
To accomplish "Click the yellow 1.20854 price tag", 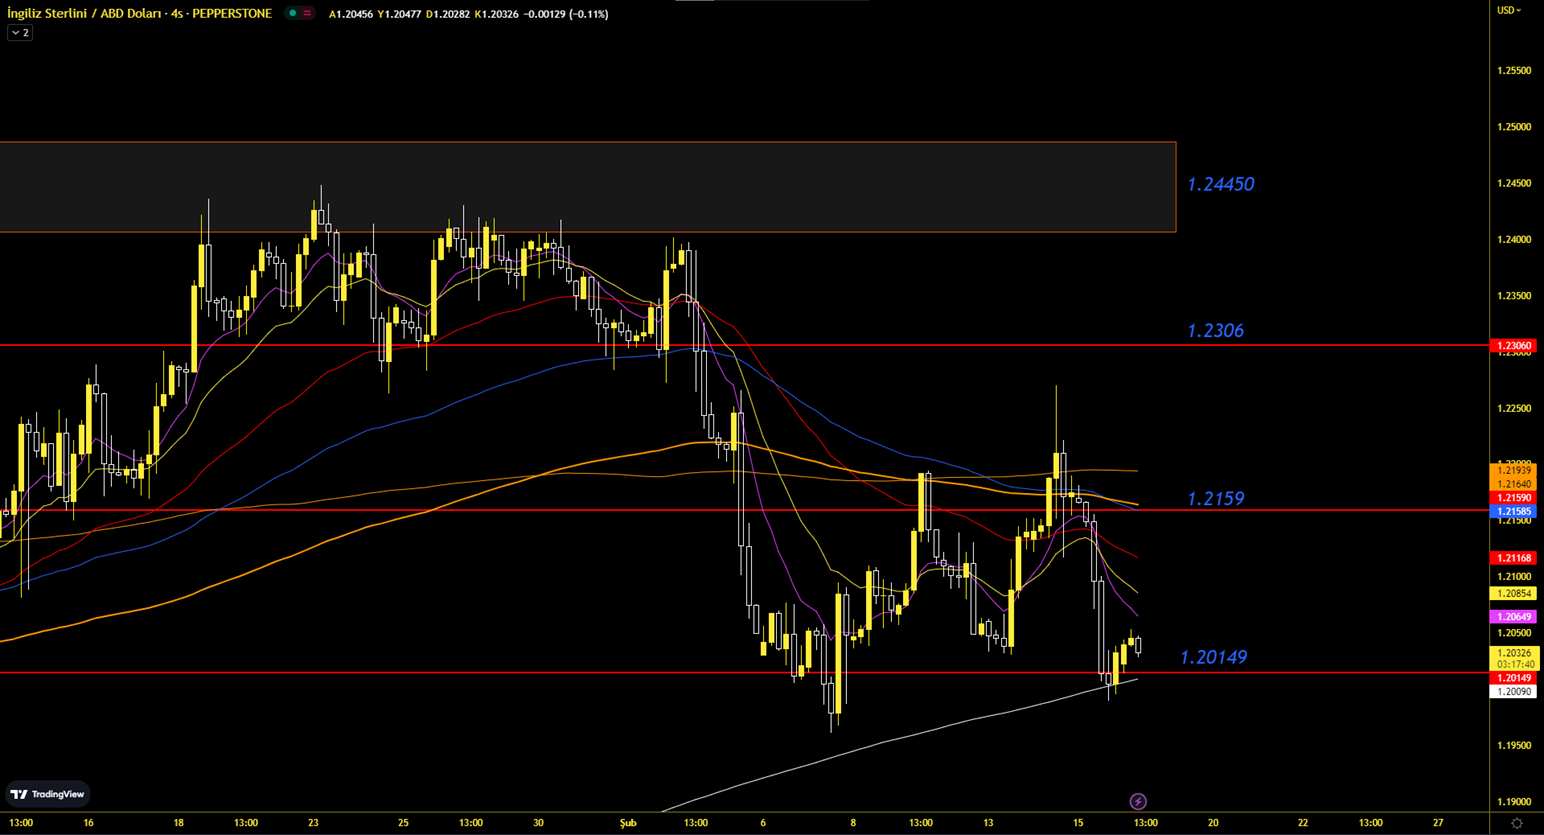I will click(1514, 594).
